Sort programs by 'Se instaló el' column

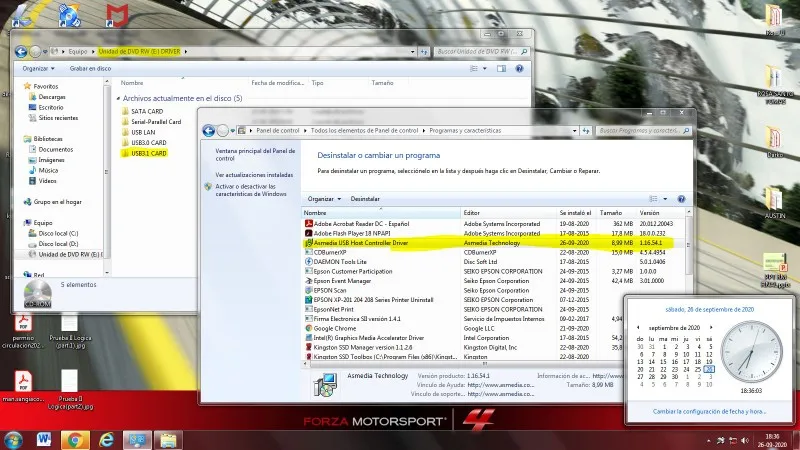pos(576,213)
